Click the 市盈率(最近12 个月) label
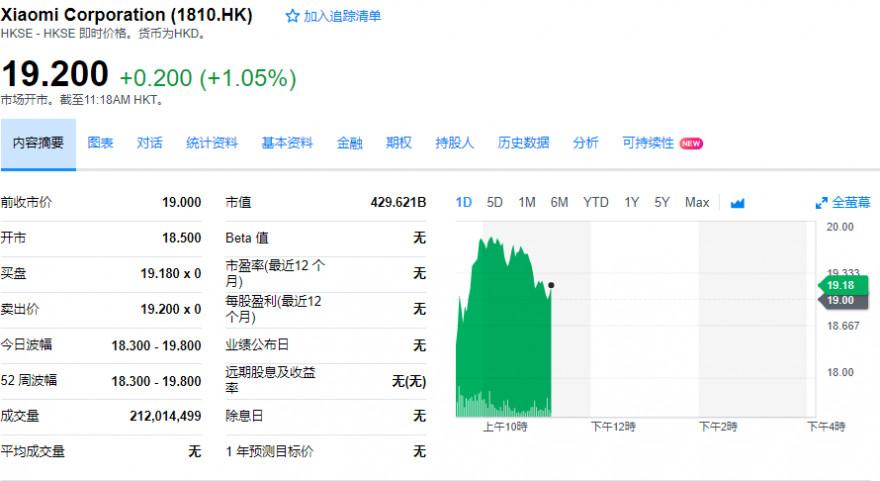 [x=275, y=273]
